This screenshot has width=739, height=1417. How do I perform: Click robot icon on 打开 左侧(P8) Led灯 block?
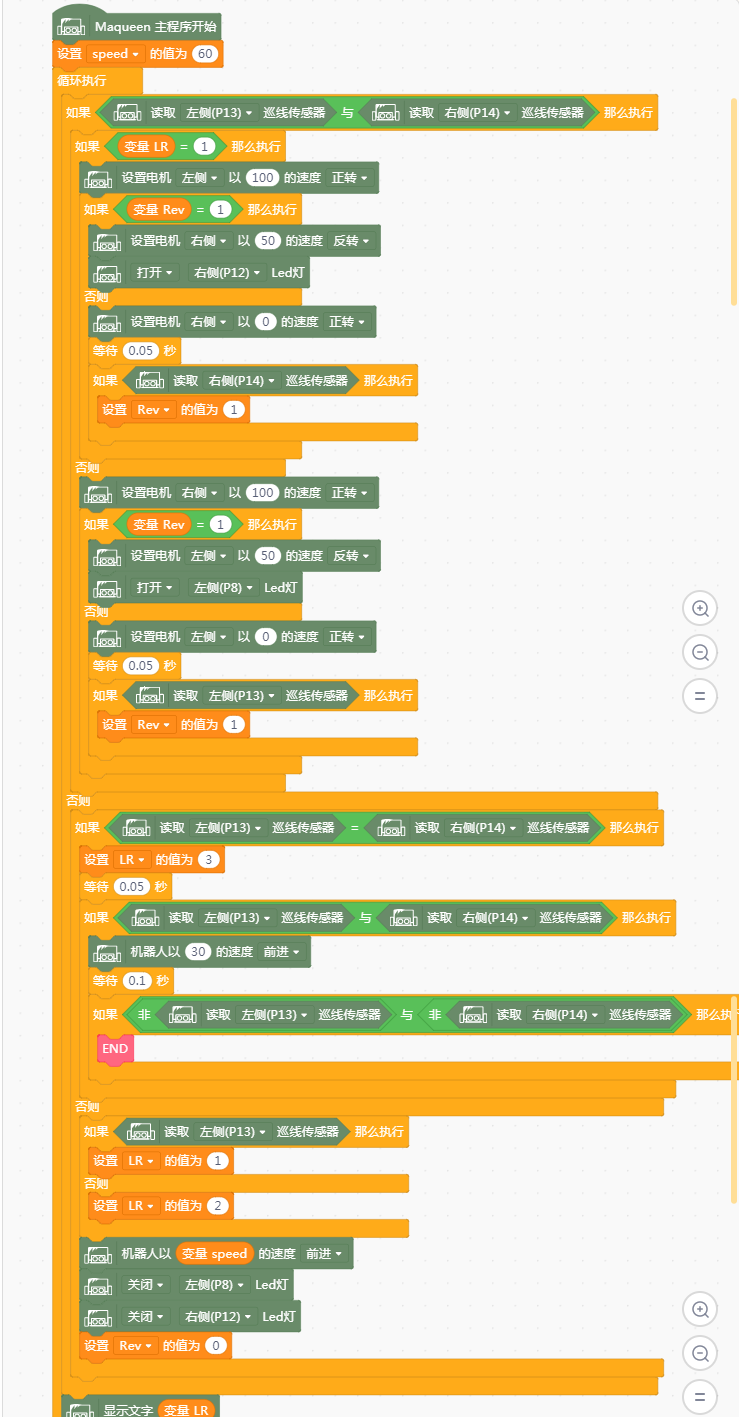pyautogui.click(x=108, y=588)
